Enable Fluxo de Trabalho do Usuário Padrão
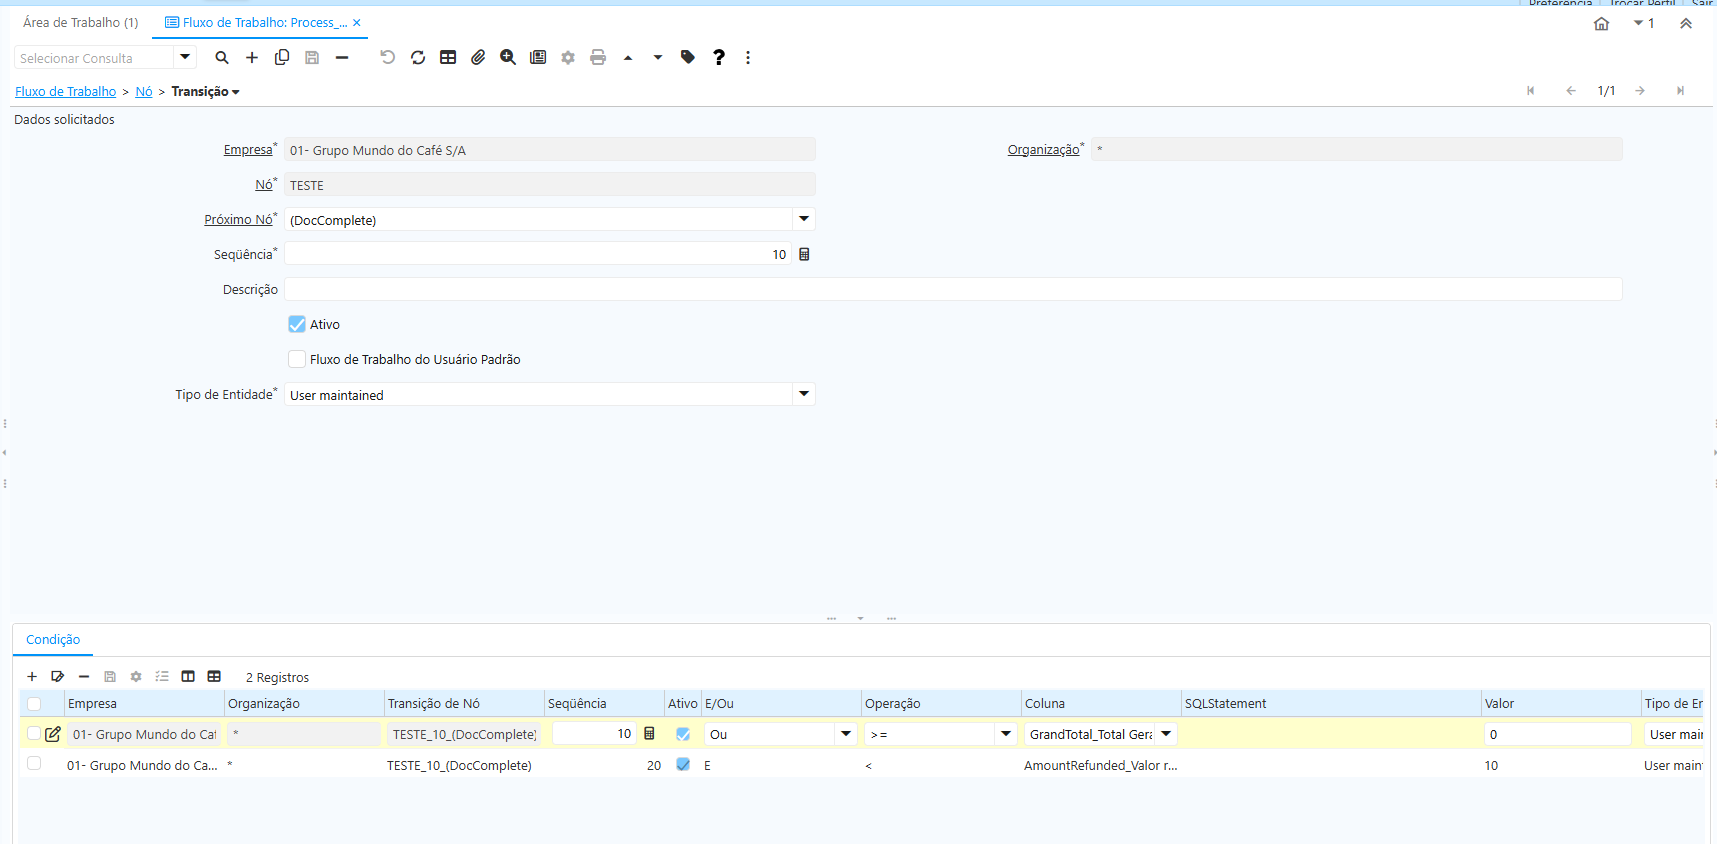Viewport: 1717px width, 844px height. pos(297,359)
